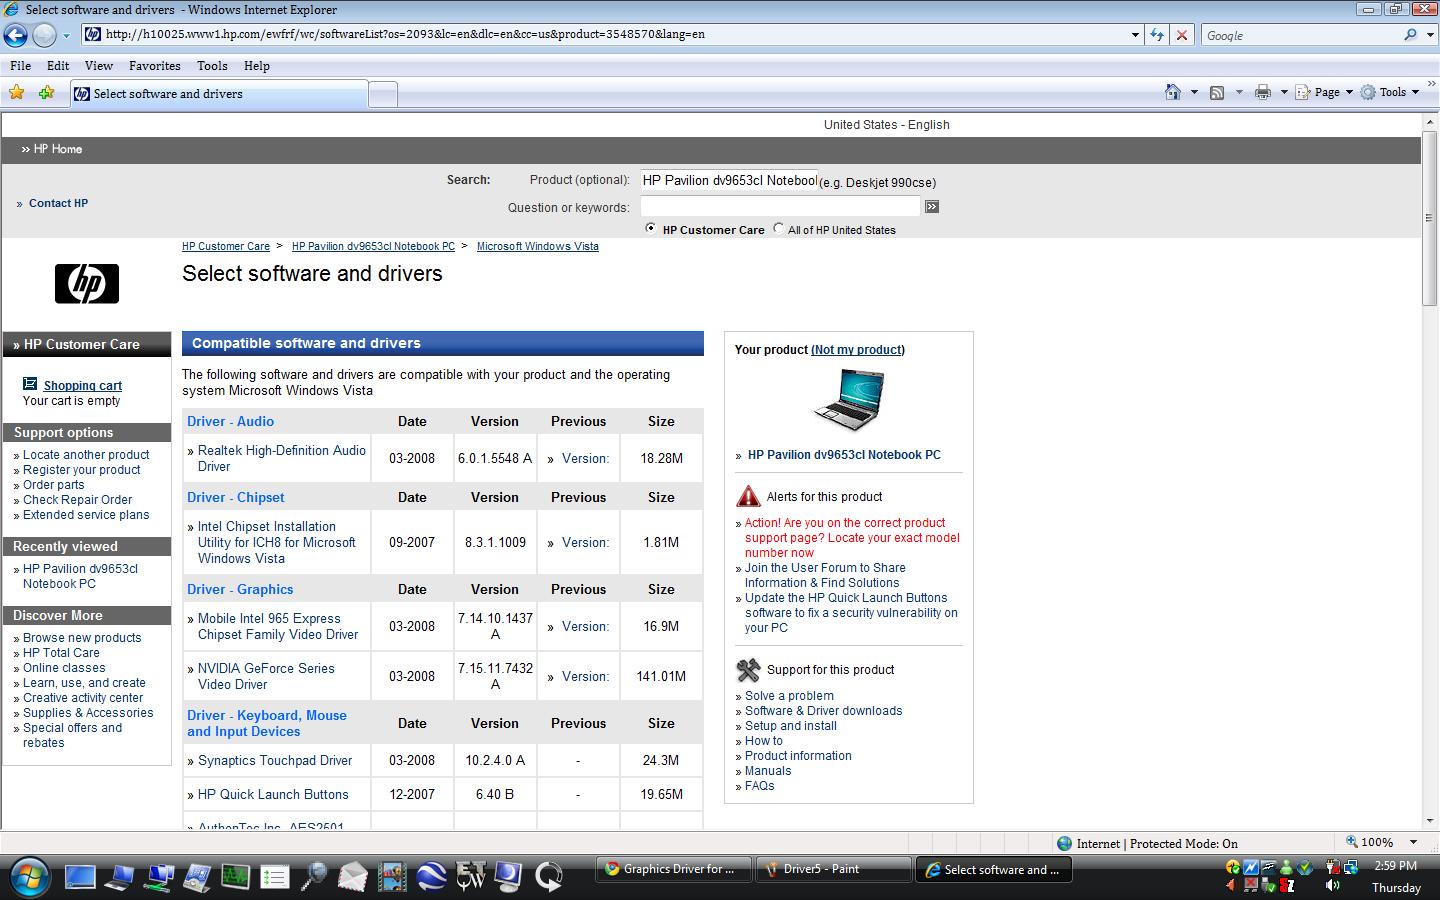
Task: Click the Product search input field
Action: (x=729, y=180)
